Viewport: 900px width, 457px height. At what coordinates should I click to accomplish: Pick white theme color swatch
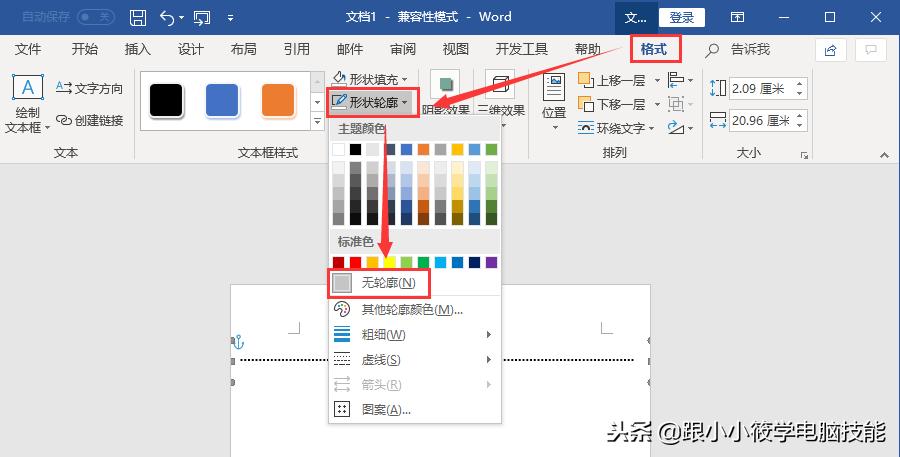pyautogui.click(x=339, y=149)
